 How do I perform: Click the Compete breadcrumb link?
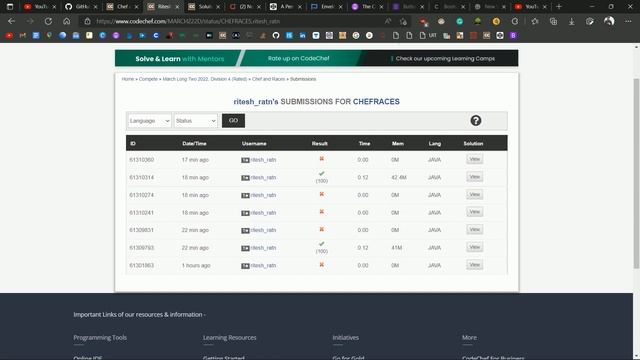tap(148, 79)
